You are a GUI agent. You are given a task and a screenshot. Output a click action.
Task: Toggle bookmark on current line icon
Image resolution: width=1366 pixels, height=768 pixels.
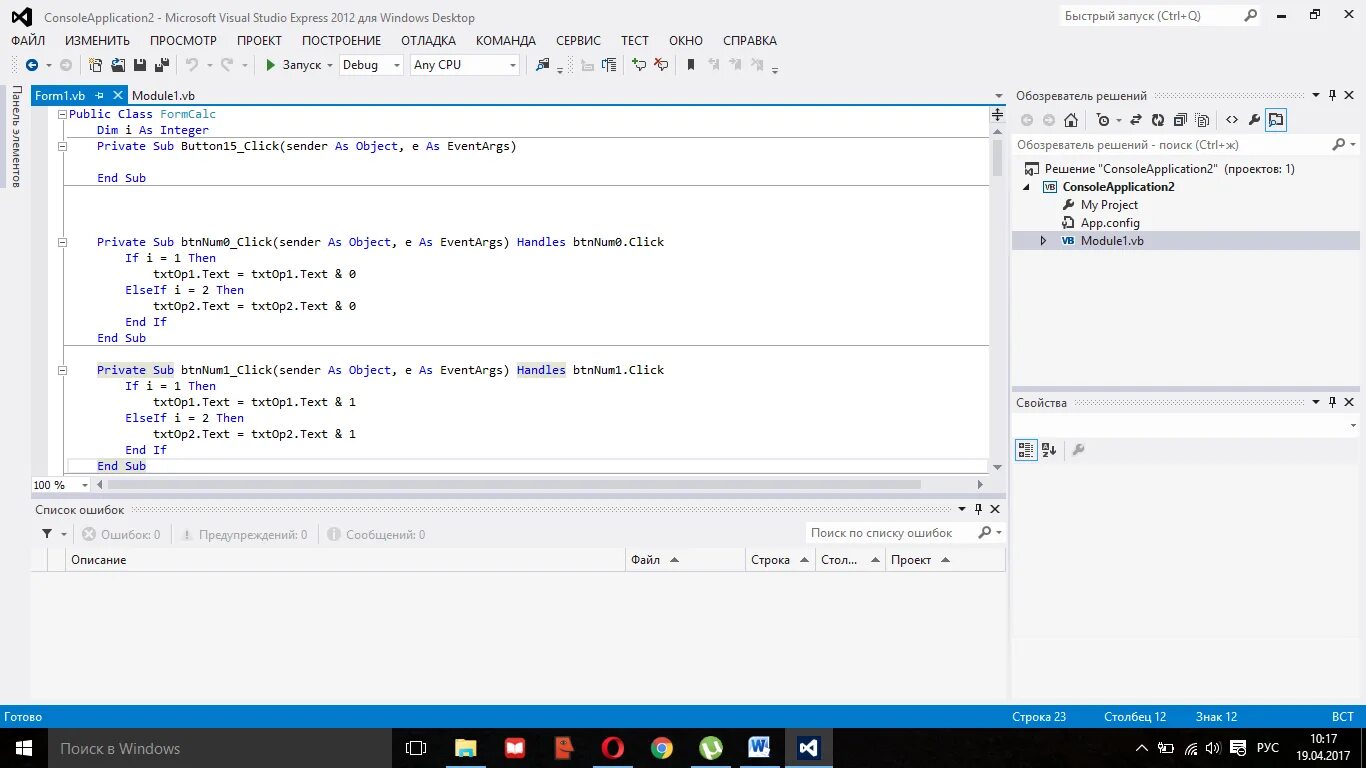pos(690,65)
